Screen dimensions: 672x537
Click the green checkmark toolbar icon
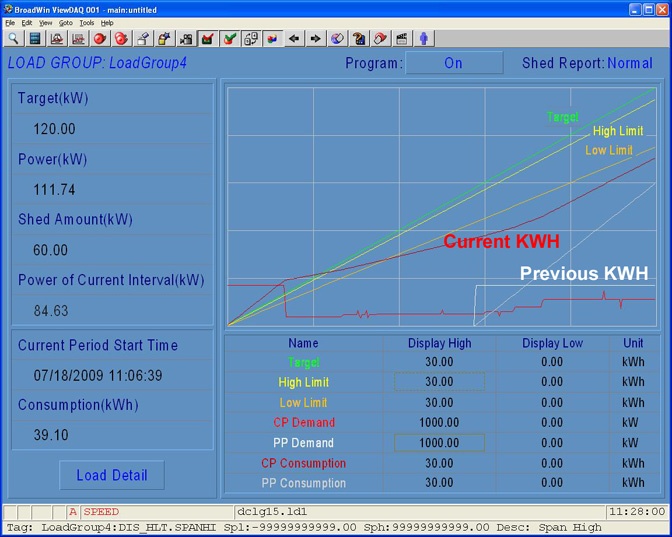click(229, 39)
